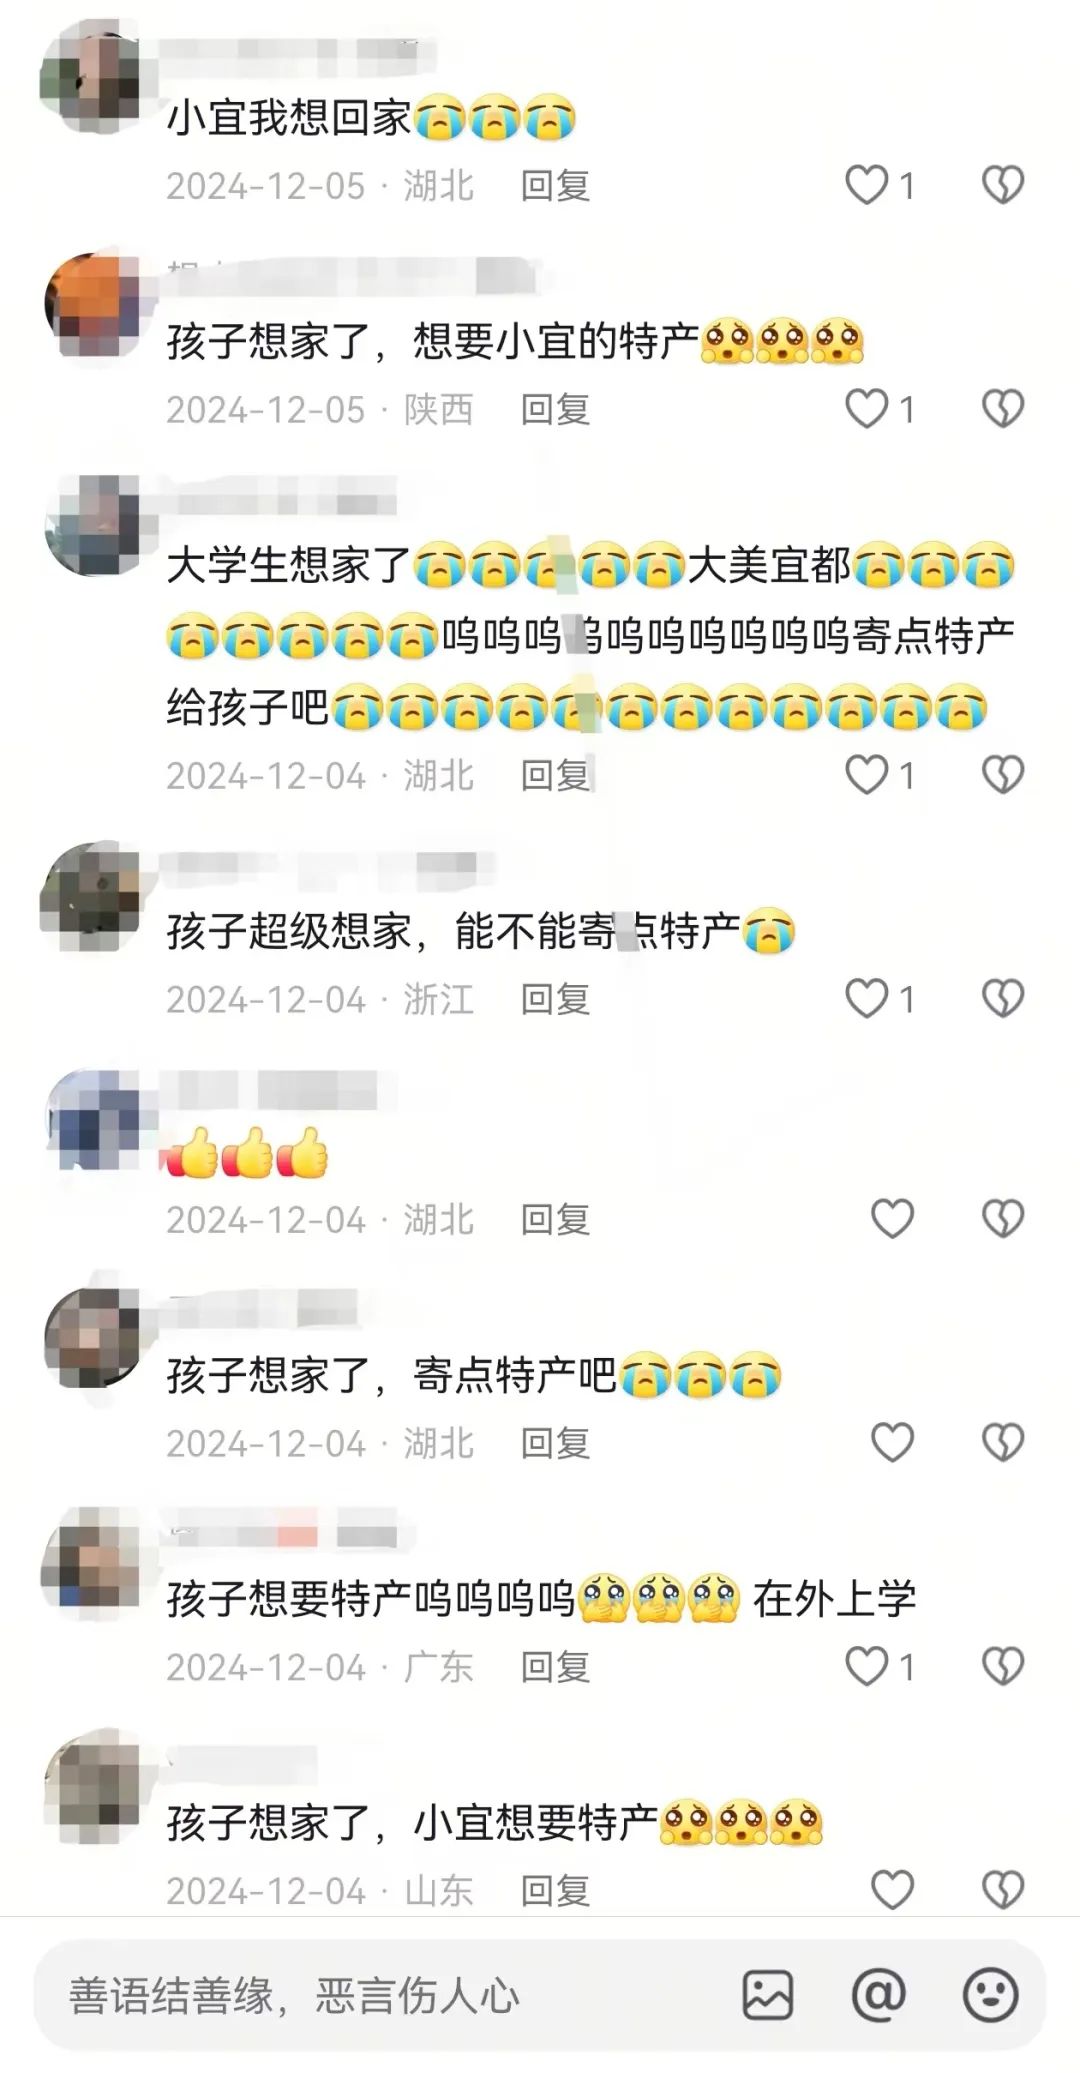1080x2073 pixels.
Task: Like the Zhejiang comment '孩子超级想家'
Action: point(867,998)
